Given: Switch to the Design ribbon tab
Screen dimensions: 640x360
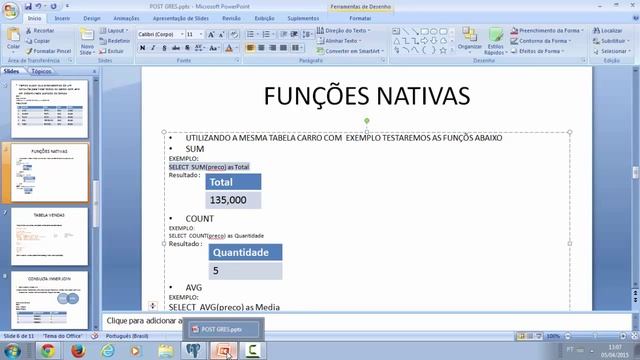Looking at the screenshot, I should pos(92,18).
